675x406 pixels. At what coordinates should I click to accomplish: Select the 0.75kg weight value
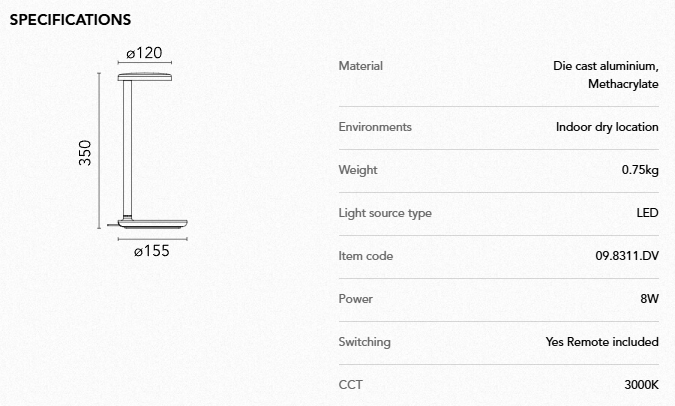coord(640,170)
